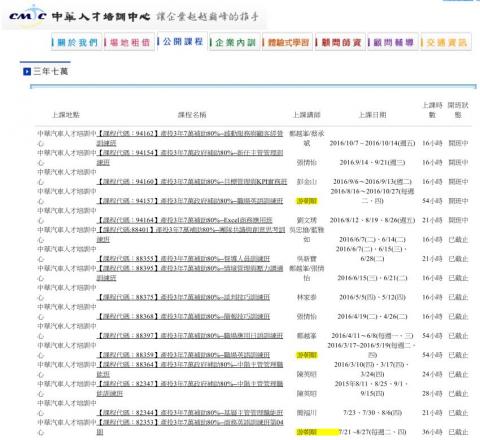
Task: Open the 顧問輔導 navigation tab
Action: 393,42
